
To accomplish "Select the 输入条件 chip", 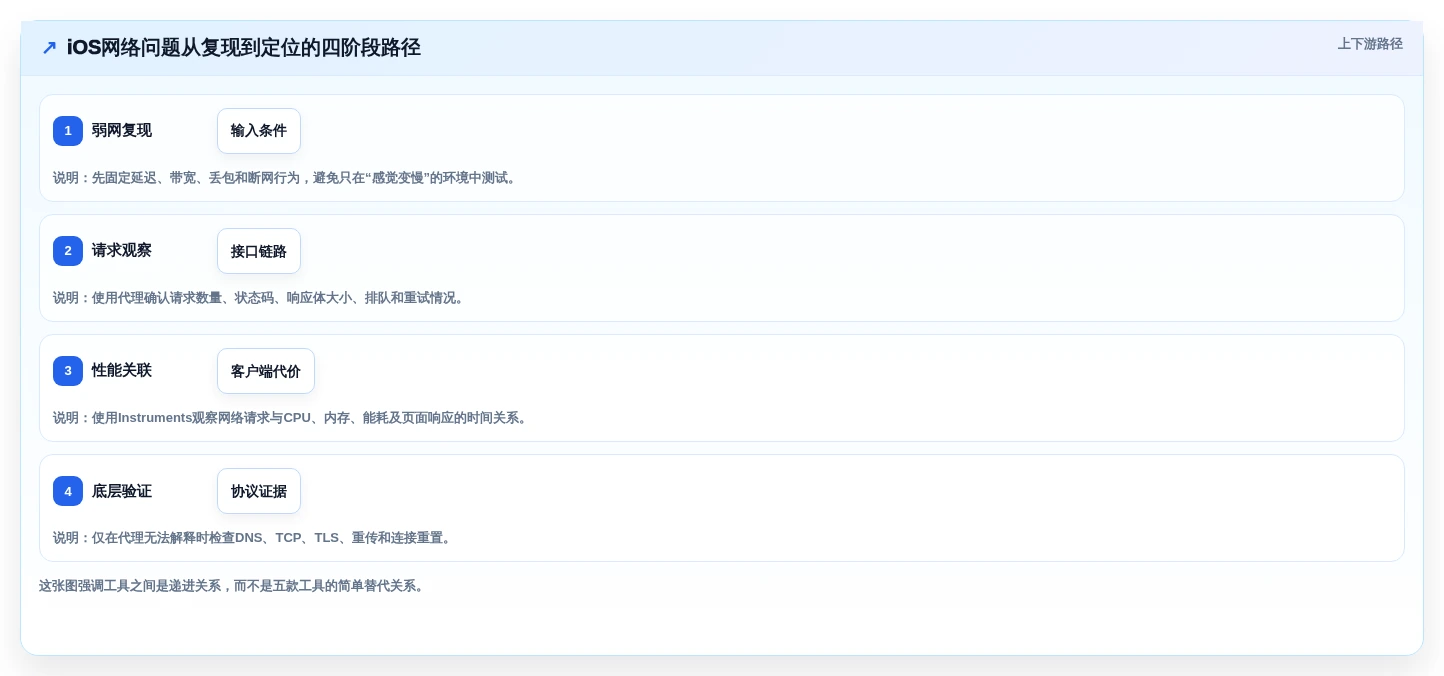I will [259, 131].
